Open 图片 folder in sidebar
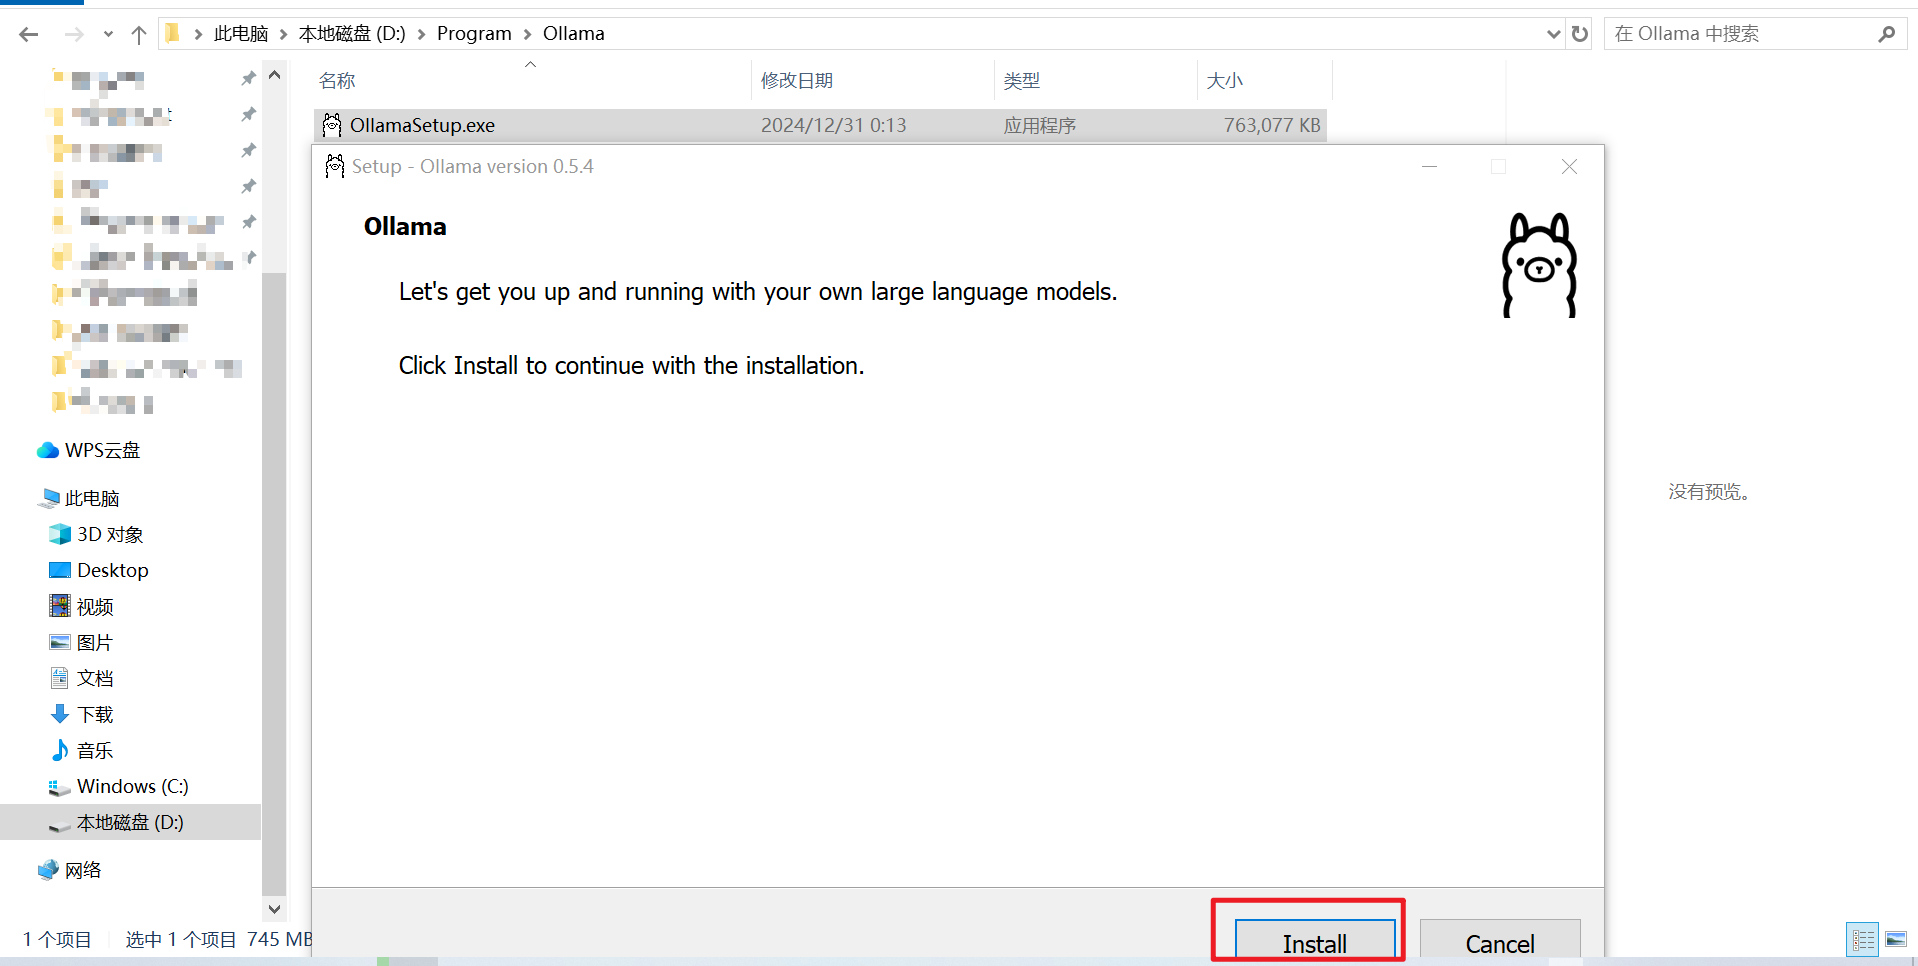1918x966 pixels. (x=95, y=642)
